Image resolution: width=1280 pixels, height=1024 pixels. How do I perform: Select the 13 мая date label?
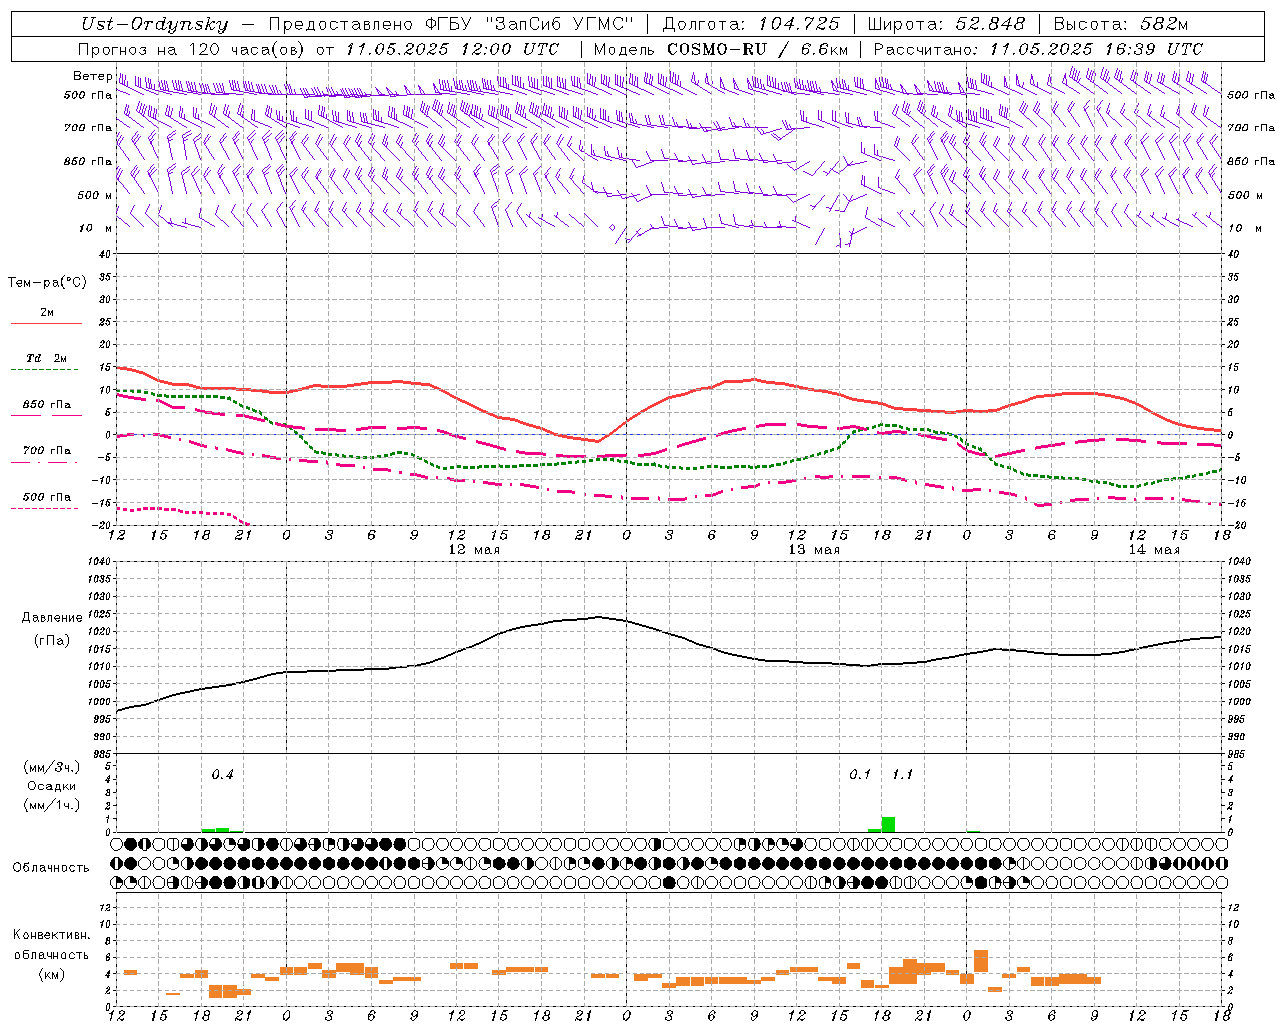pyautogui.click(x=814, y=550)
